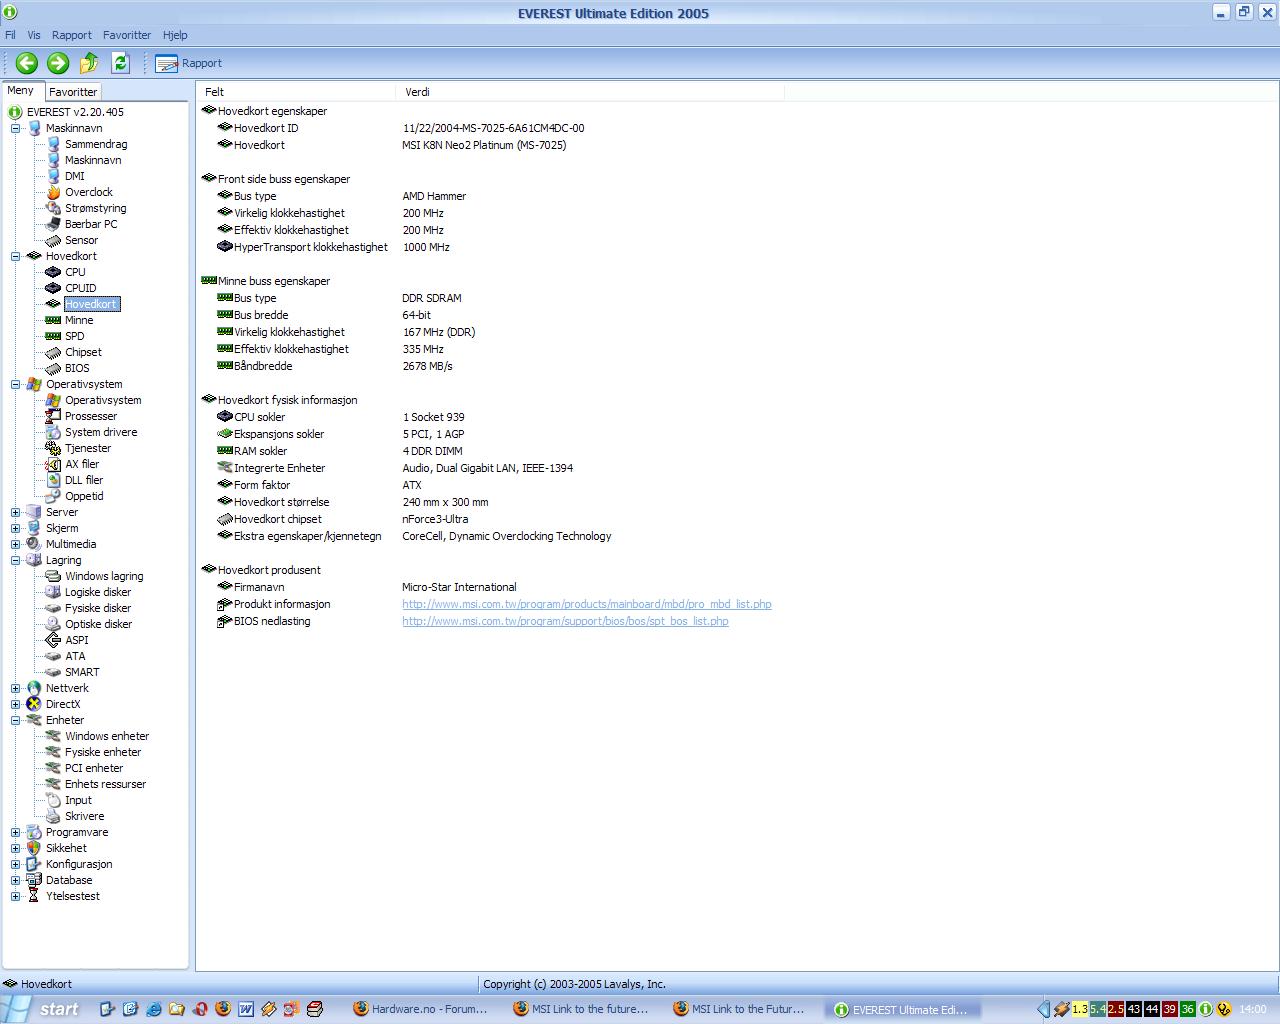Select the Meny tab in the side panel

click(21, 90)
